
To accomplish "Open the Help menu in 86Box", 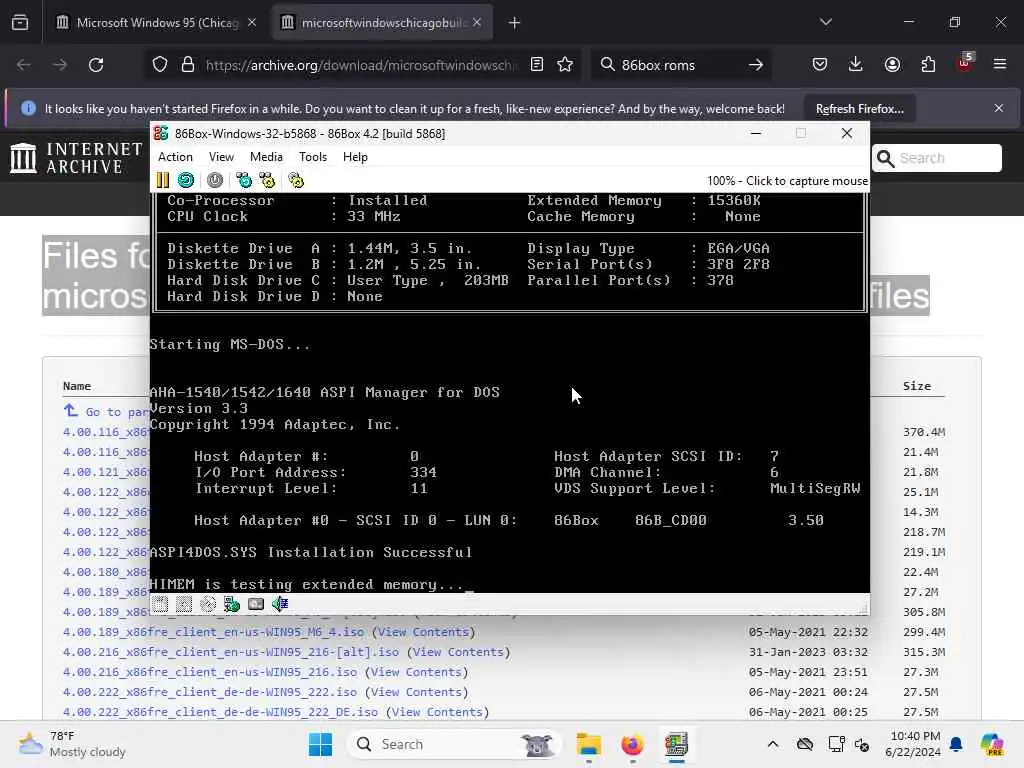I will click(x=355, y=157).
